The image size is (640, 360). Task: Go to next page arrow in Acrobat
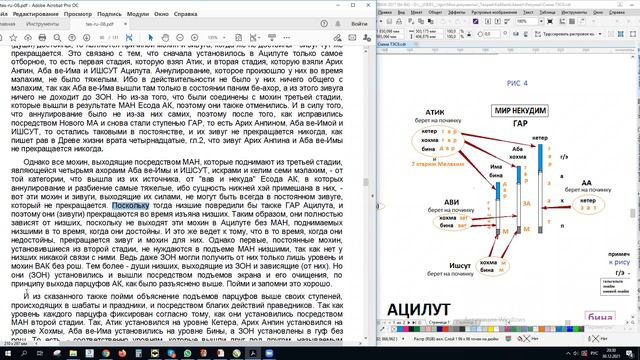point(87,38)
